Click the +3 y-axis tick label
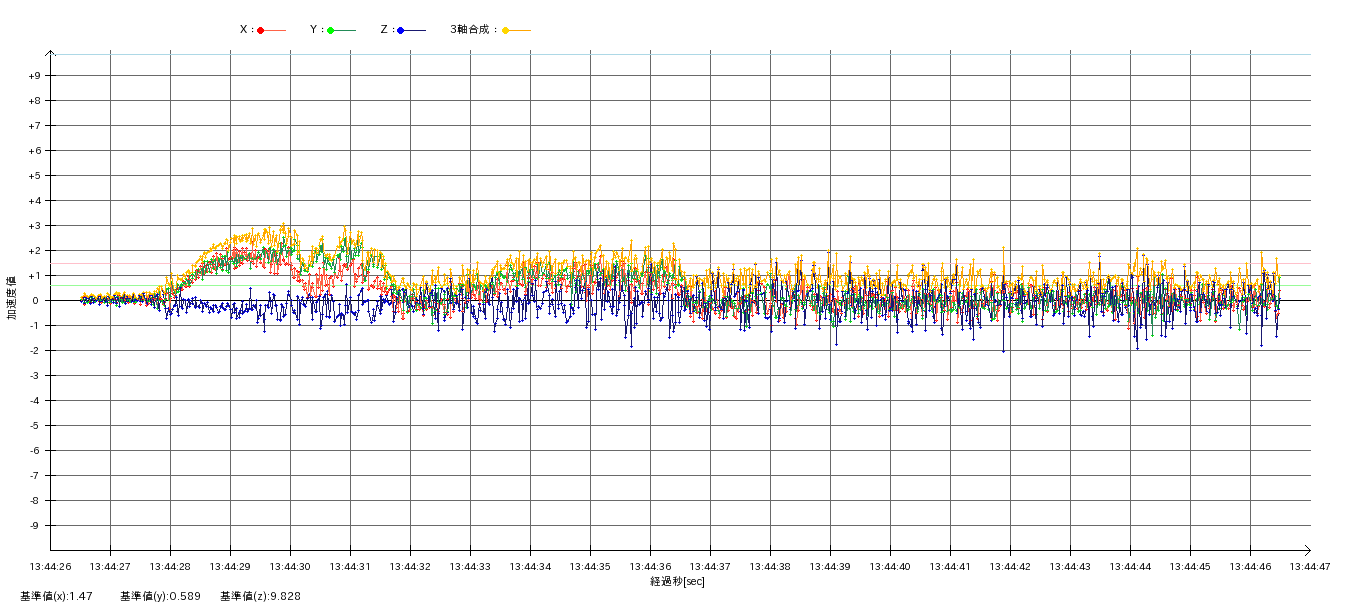The width and height of the screenshot is (1350, 610). (34, 226)
